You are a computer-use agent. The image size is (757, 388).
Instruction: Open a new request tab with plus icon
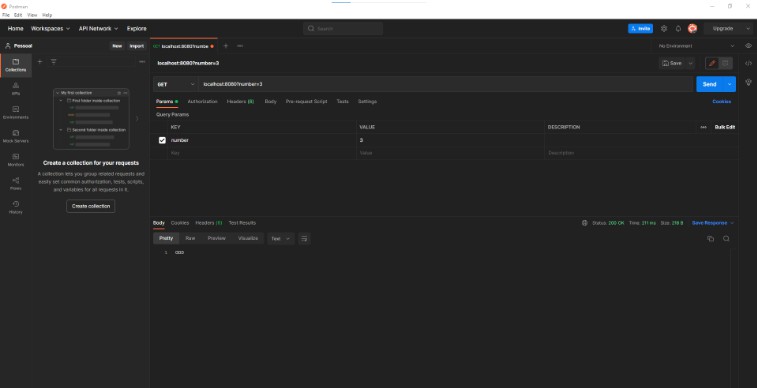coord(225,46)
